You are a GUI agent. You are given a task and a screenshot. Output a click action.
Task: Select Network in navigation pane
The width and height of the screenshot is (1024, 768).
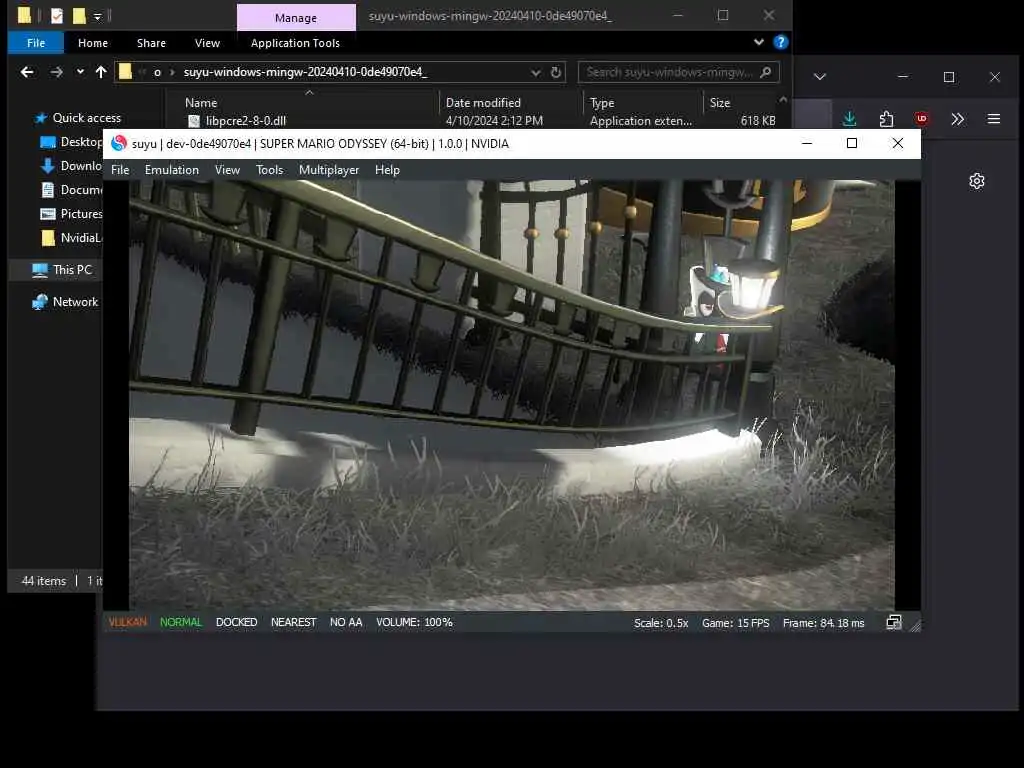(x=66, y=302)
